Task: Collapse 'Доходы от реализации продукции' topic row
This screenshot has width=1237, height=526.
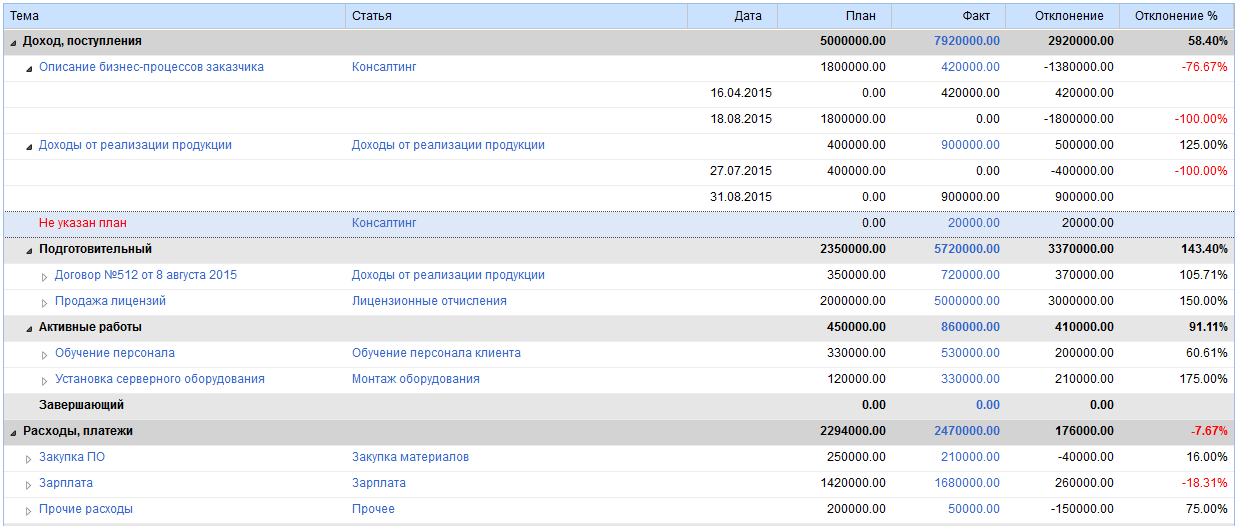Action: click(29, 146)
